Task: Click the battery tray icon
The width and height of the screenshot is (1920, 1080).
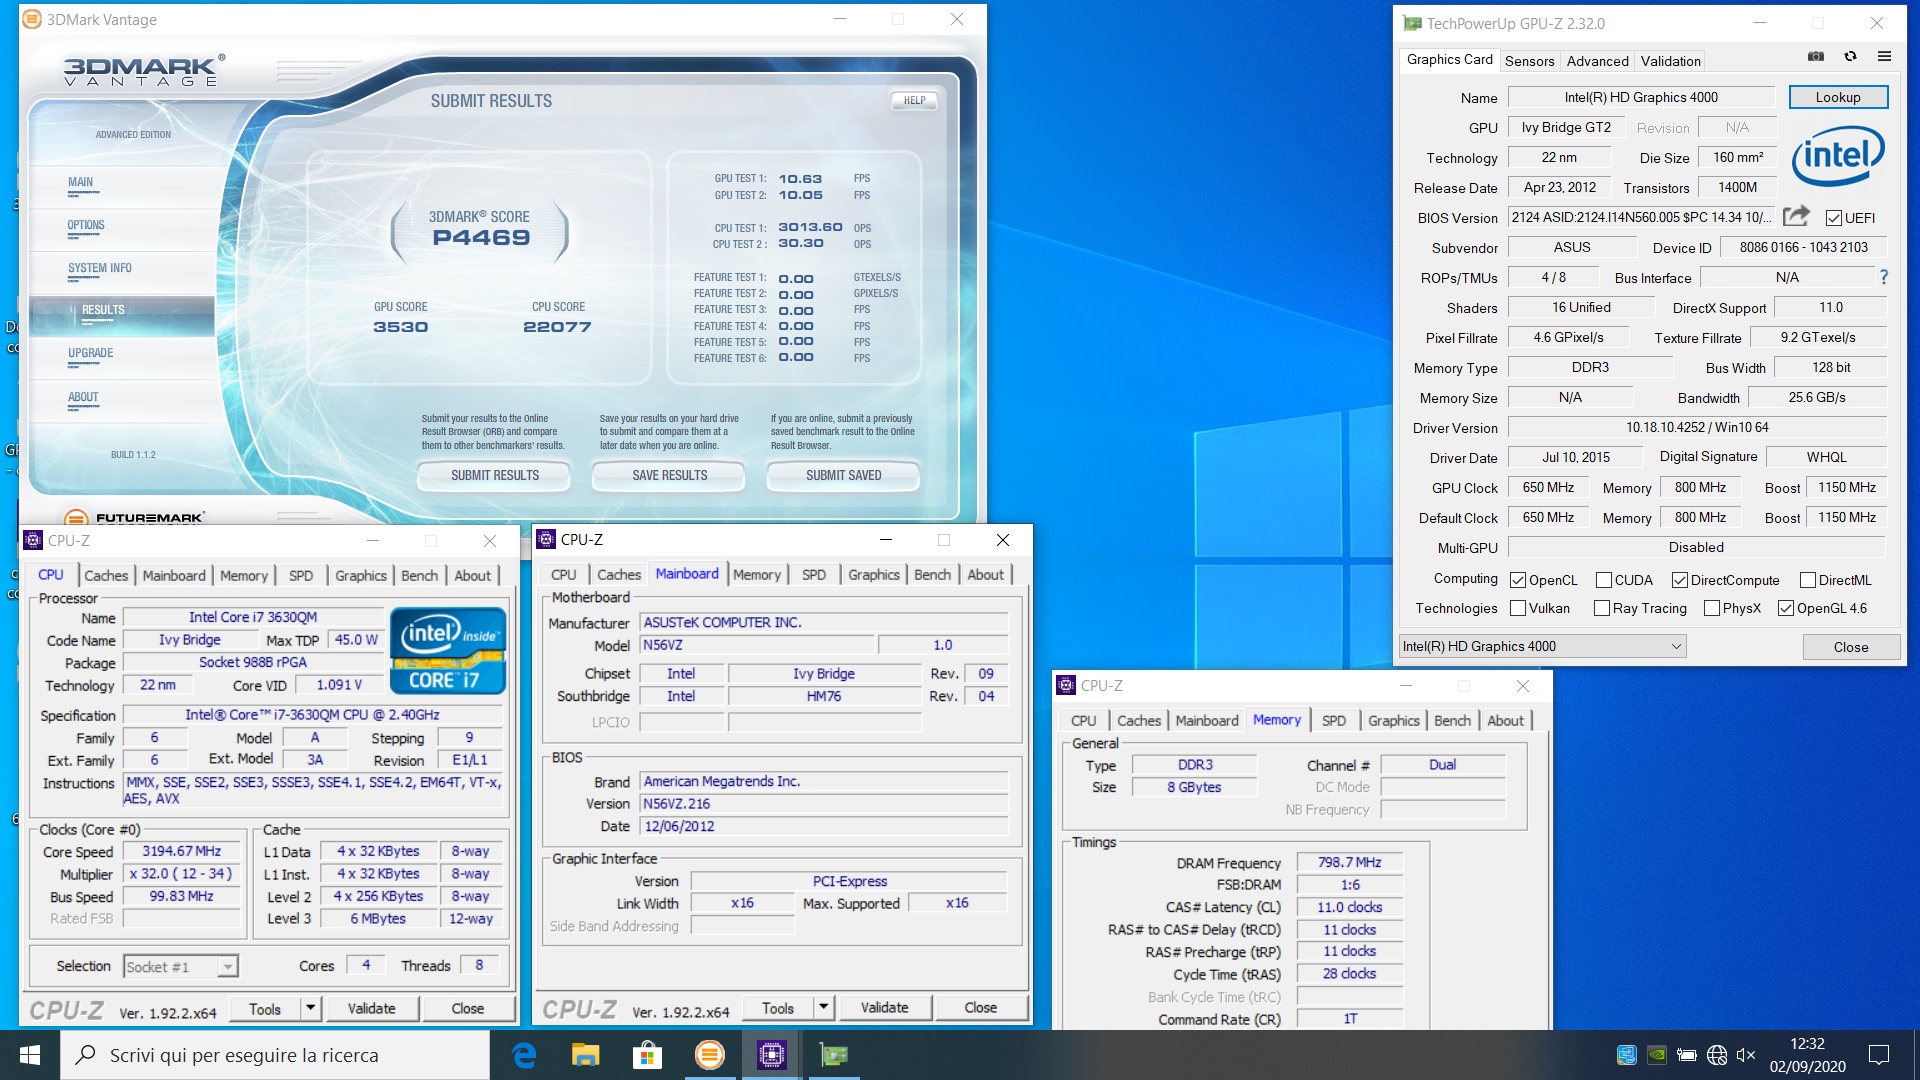Action: 1687,1055
